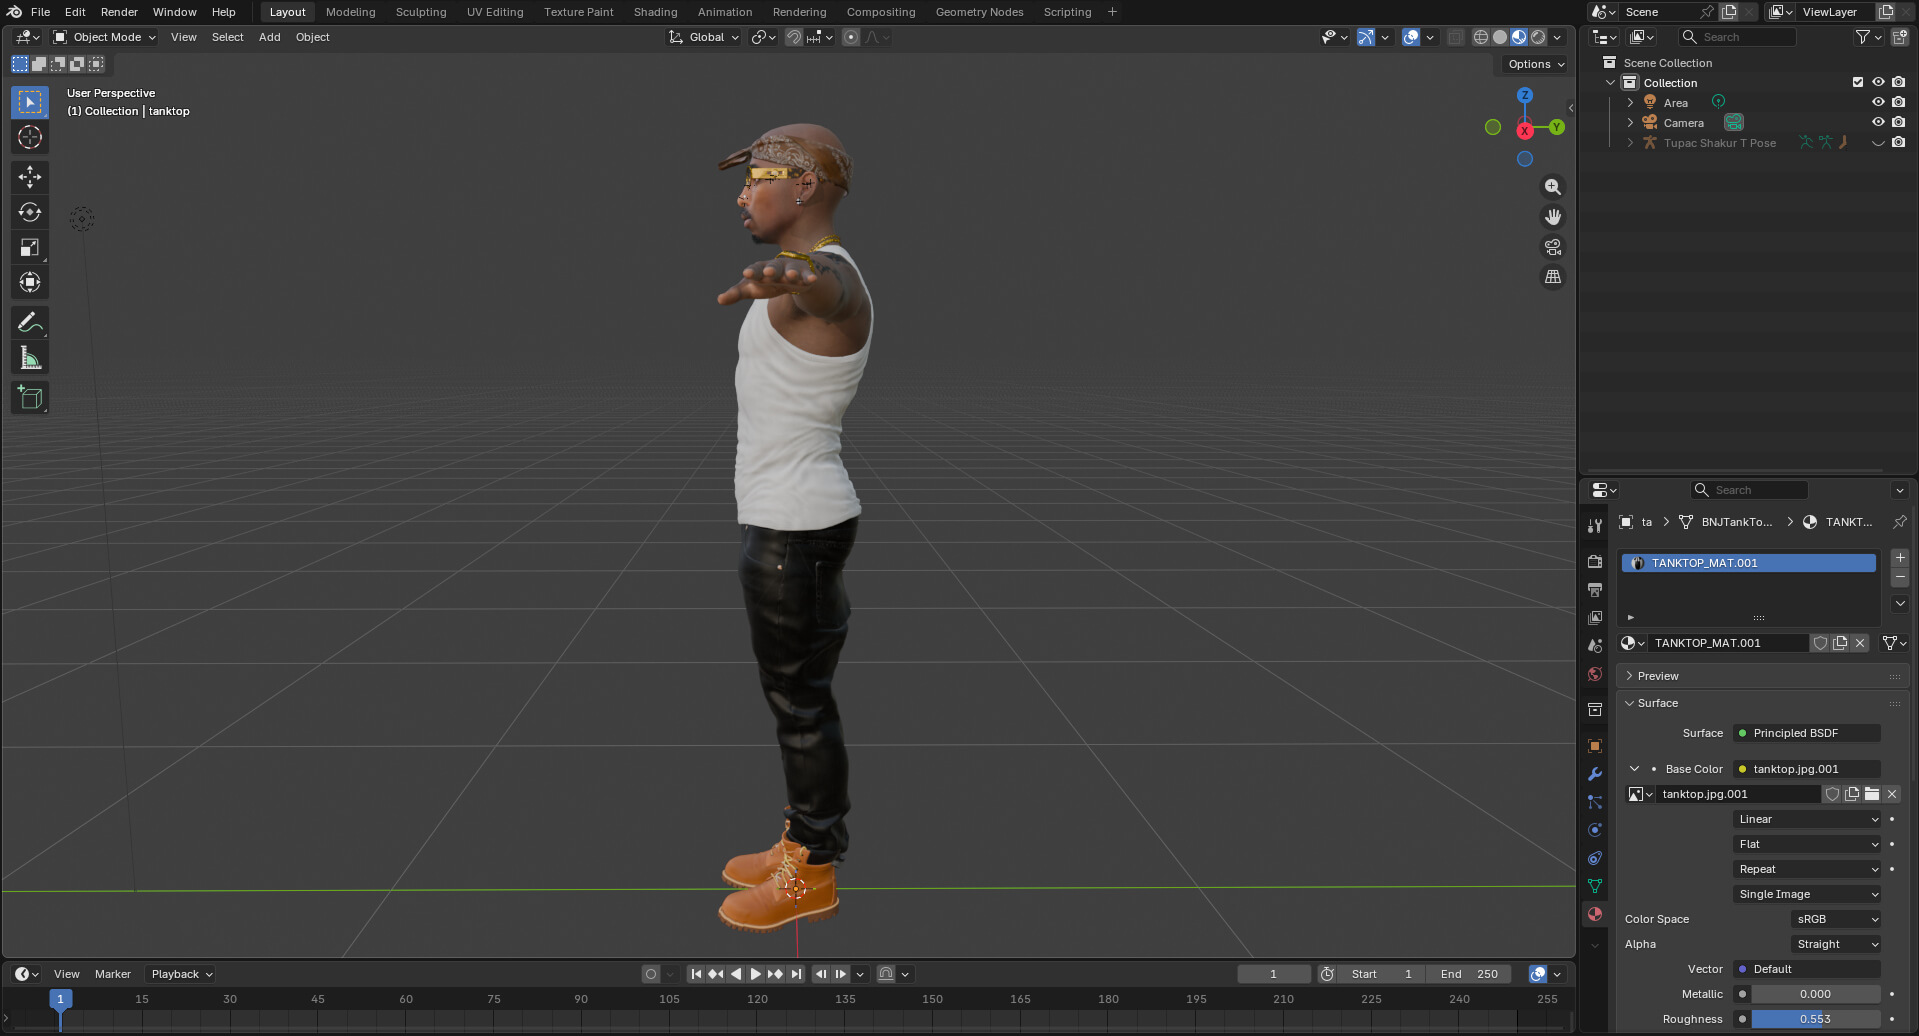Open the Modifiers wrench tab

(1595, 774)
